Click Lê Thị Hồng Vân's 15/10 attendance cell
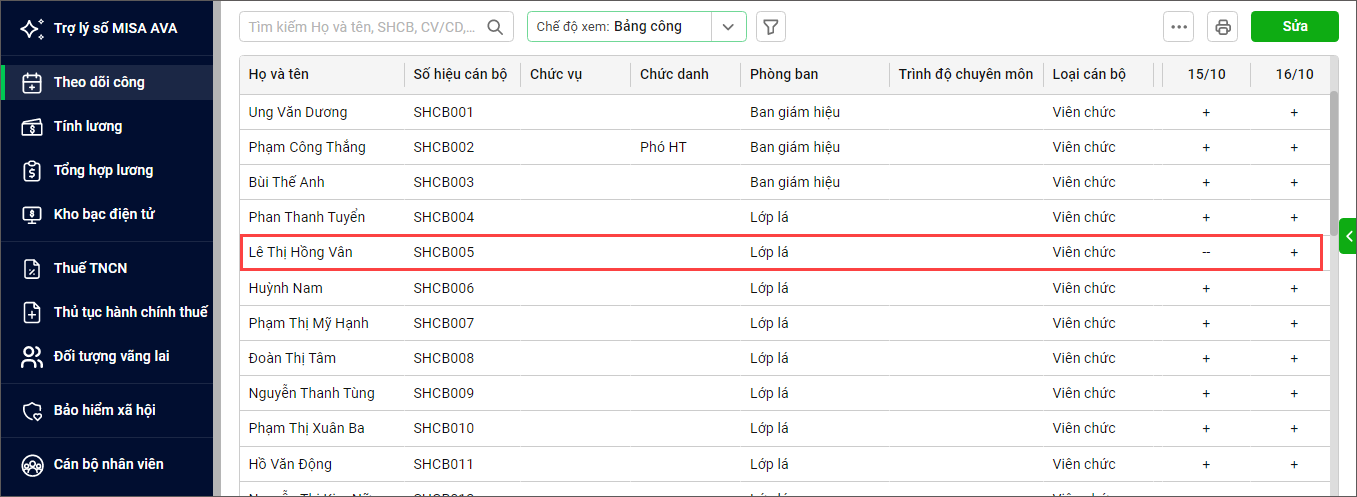This screenshot has width=1357, height=497. click(1206, 253)
